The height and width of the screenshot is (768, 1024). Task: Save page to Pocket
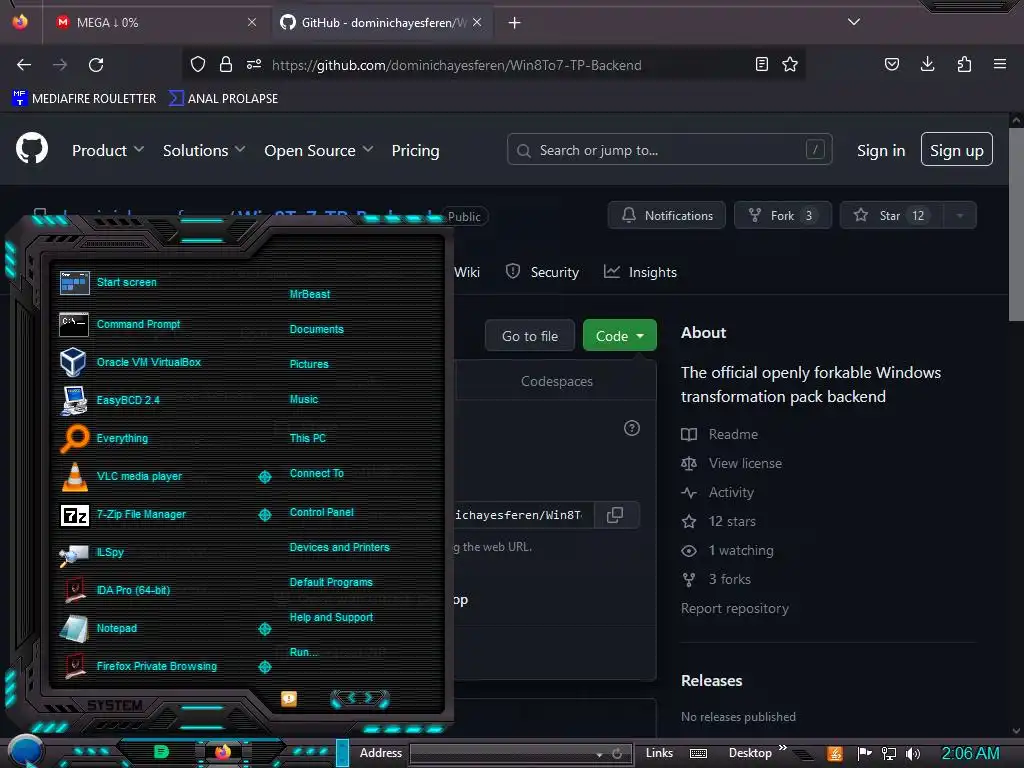(891, 64)
